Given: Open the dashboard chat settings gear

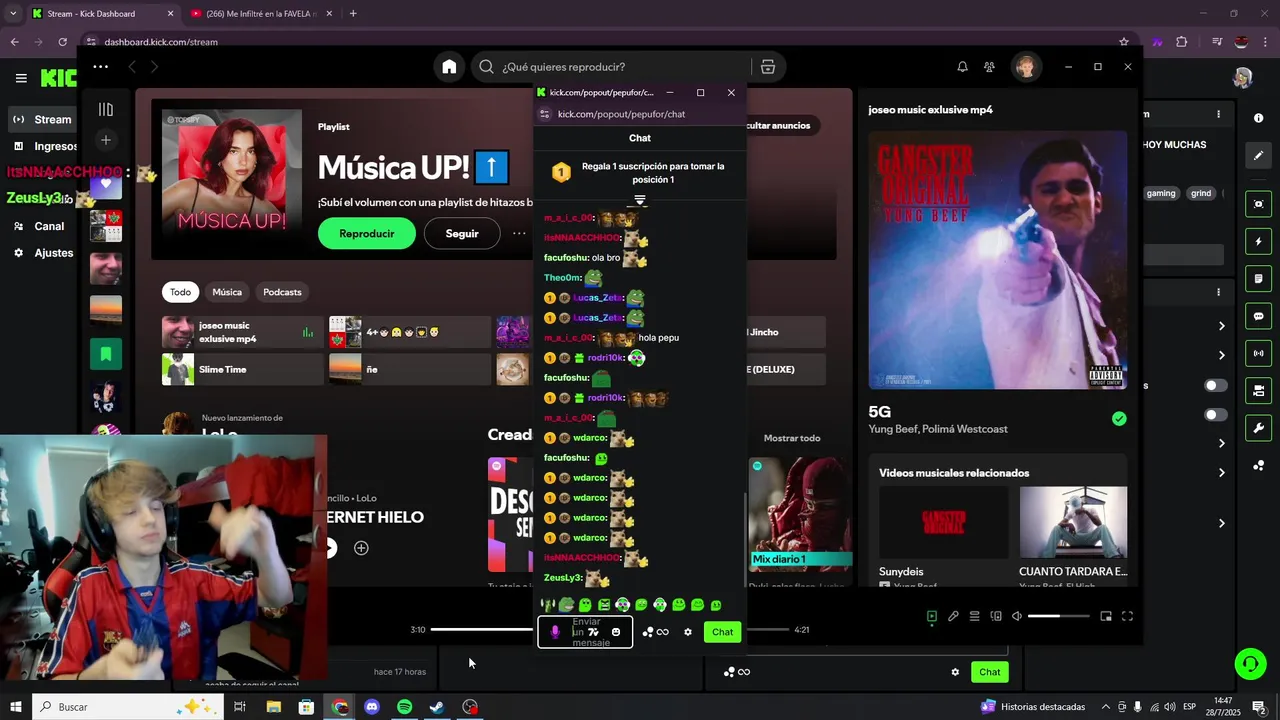Looking at the screenshot, I should 955,672.
